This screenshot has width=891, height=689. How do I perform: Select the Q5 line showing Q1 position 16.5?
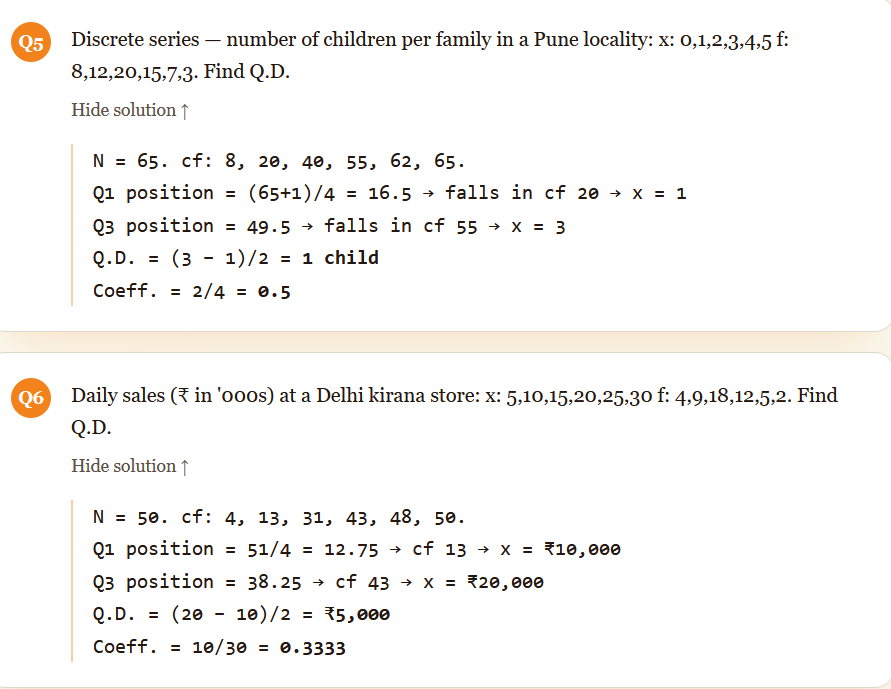click(x=389, y=193)
